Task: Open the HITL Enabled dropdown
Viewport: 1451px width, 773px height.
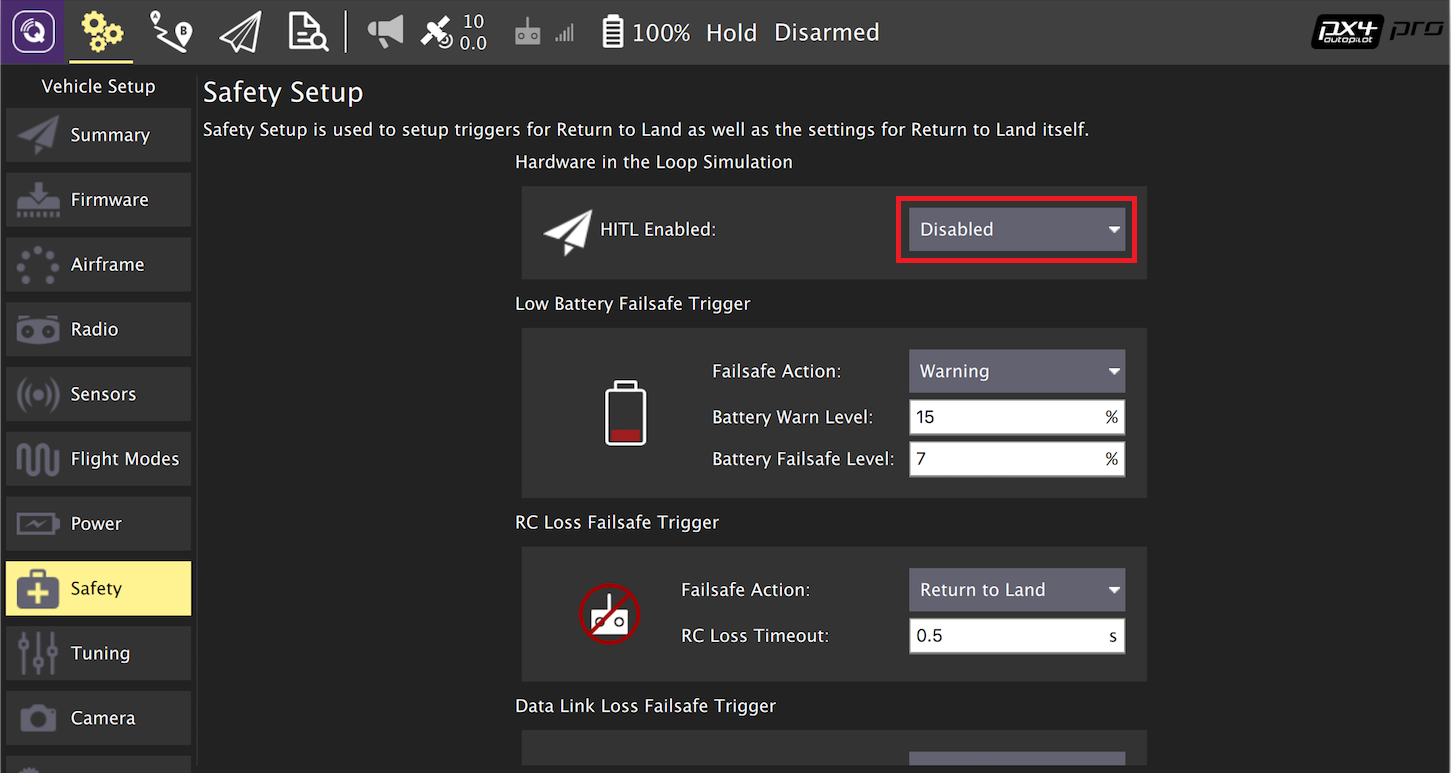Action: 1015,229
